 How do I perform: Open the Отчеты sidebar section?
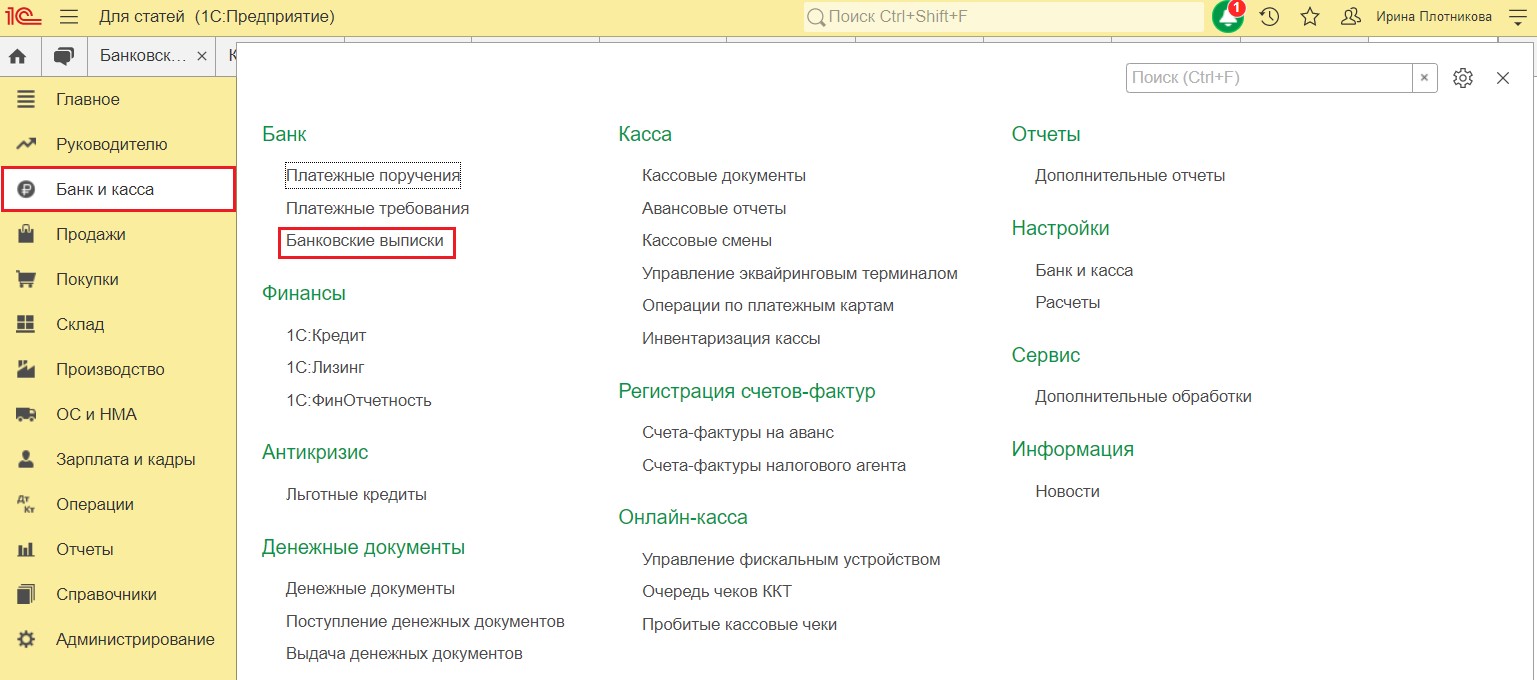point(118,549)
